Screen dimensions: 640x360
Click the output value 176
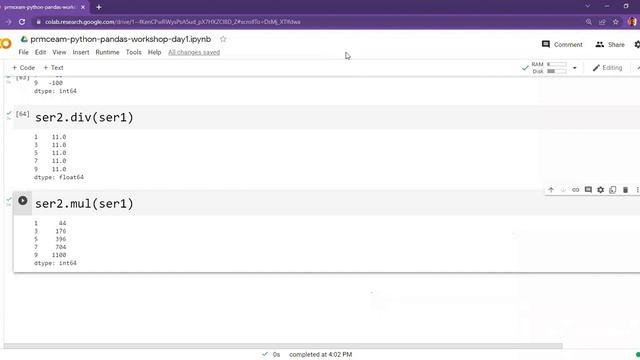[x=61, y=231]
